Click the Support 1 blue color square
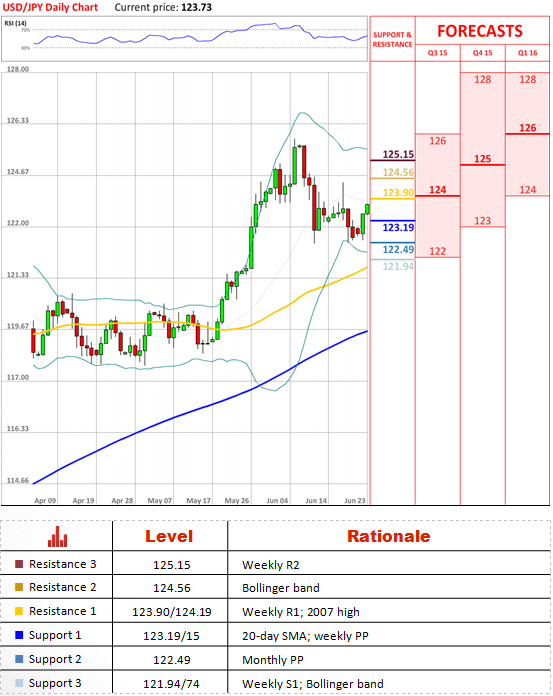 coord(19,635)
